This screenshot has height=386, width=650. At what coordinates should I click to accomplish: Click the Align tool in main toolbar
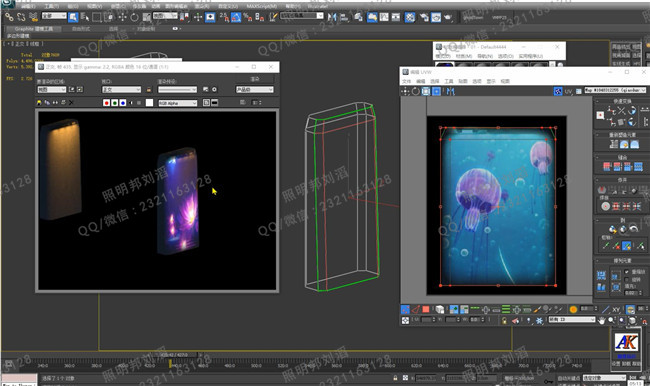344,17
